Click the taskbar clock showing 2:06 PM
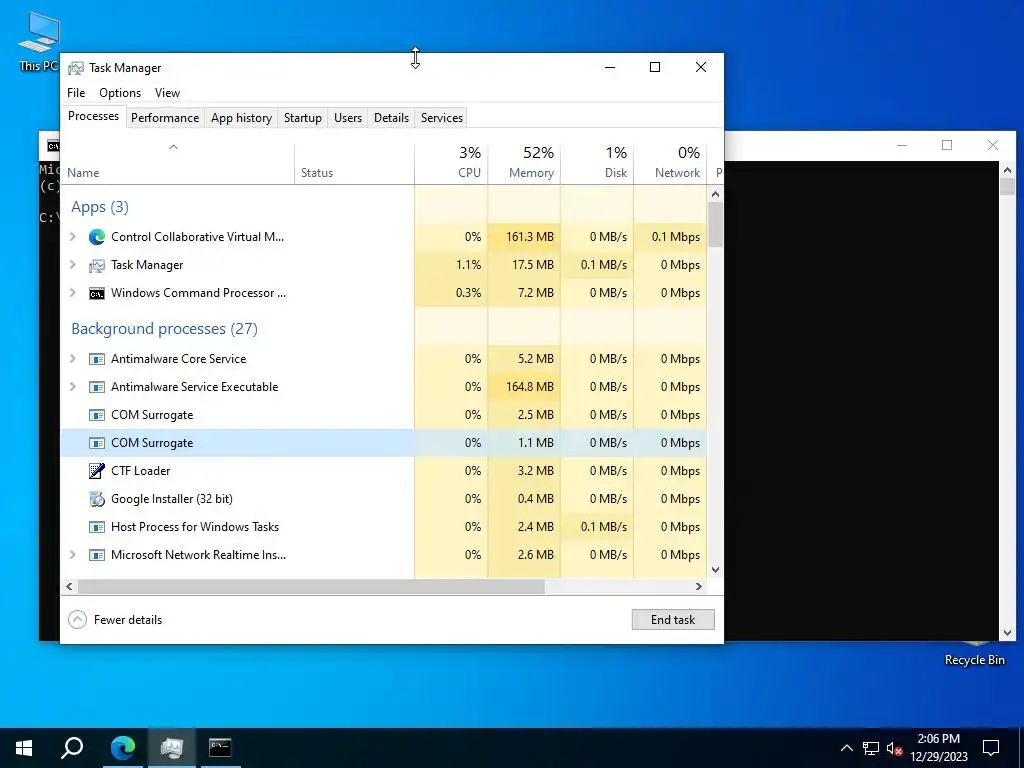This screenshot has width=1024, height=768. (x=939, y=748)
